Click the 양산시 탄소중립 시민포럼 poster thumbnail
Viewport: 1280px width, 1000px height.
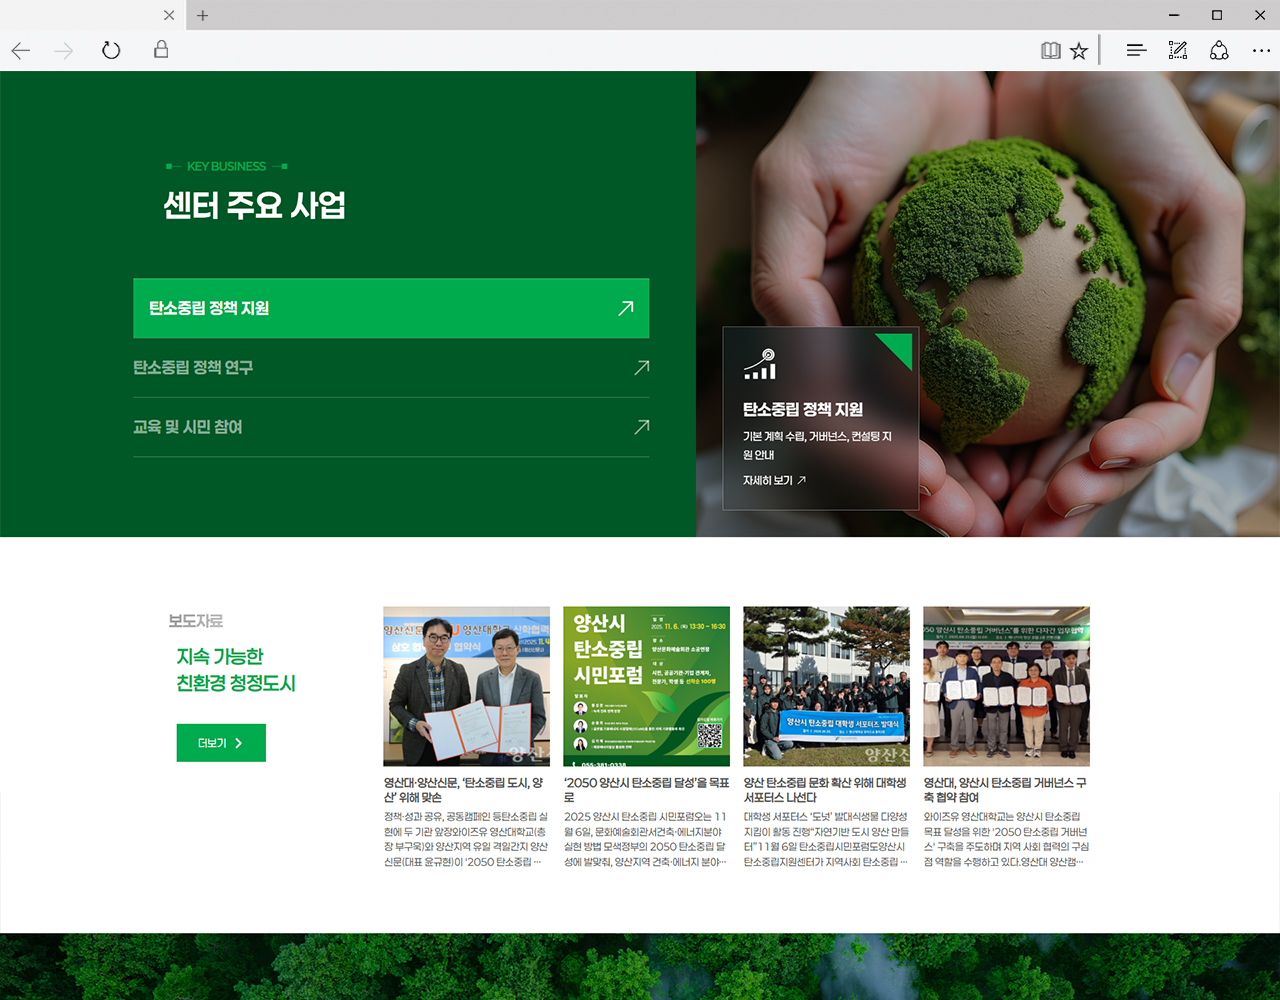pos(646,686)
